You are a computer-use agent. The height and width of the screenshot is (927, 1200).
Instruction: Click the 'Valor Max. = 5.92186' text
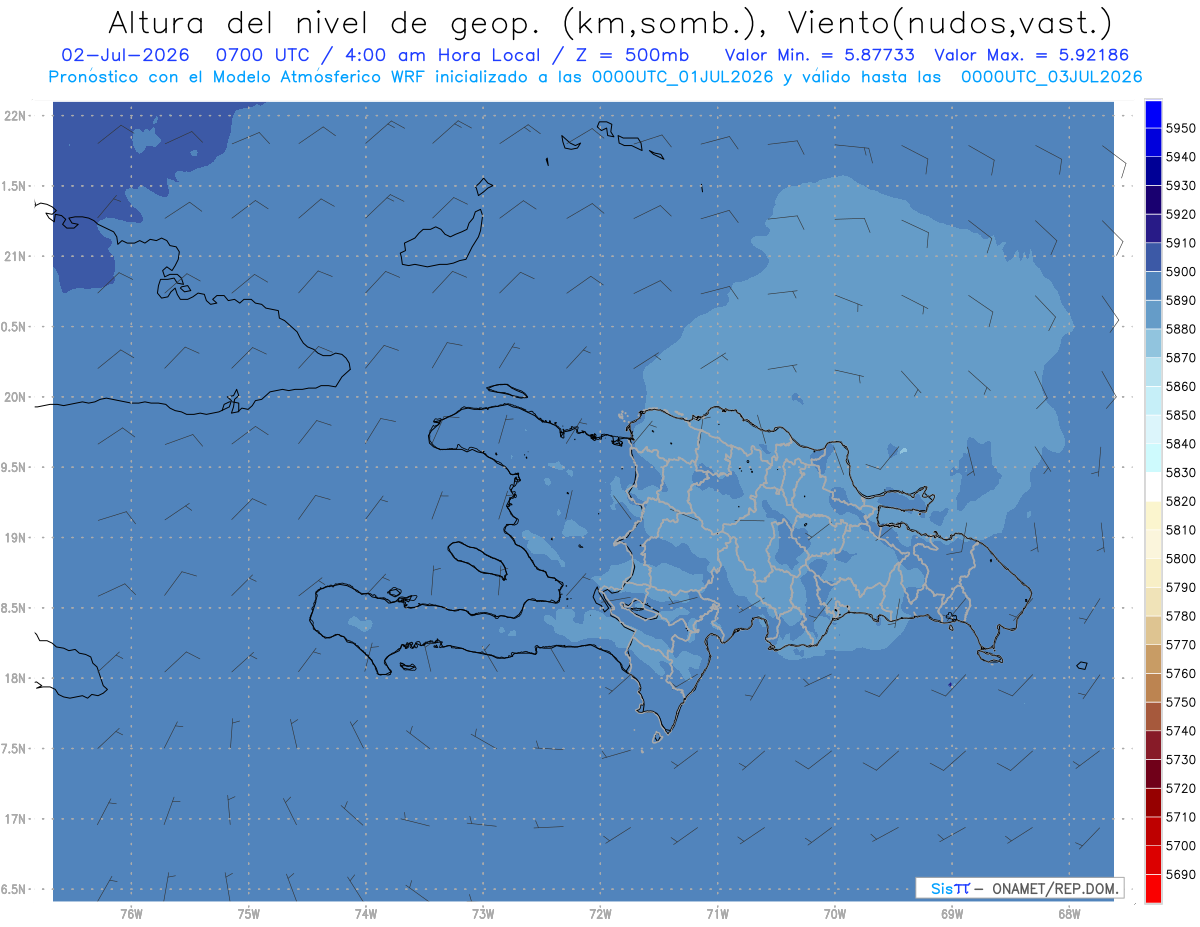coord(1032,55)
